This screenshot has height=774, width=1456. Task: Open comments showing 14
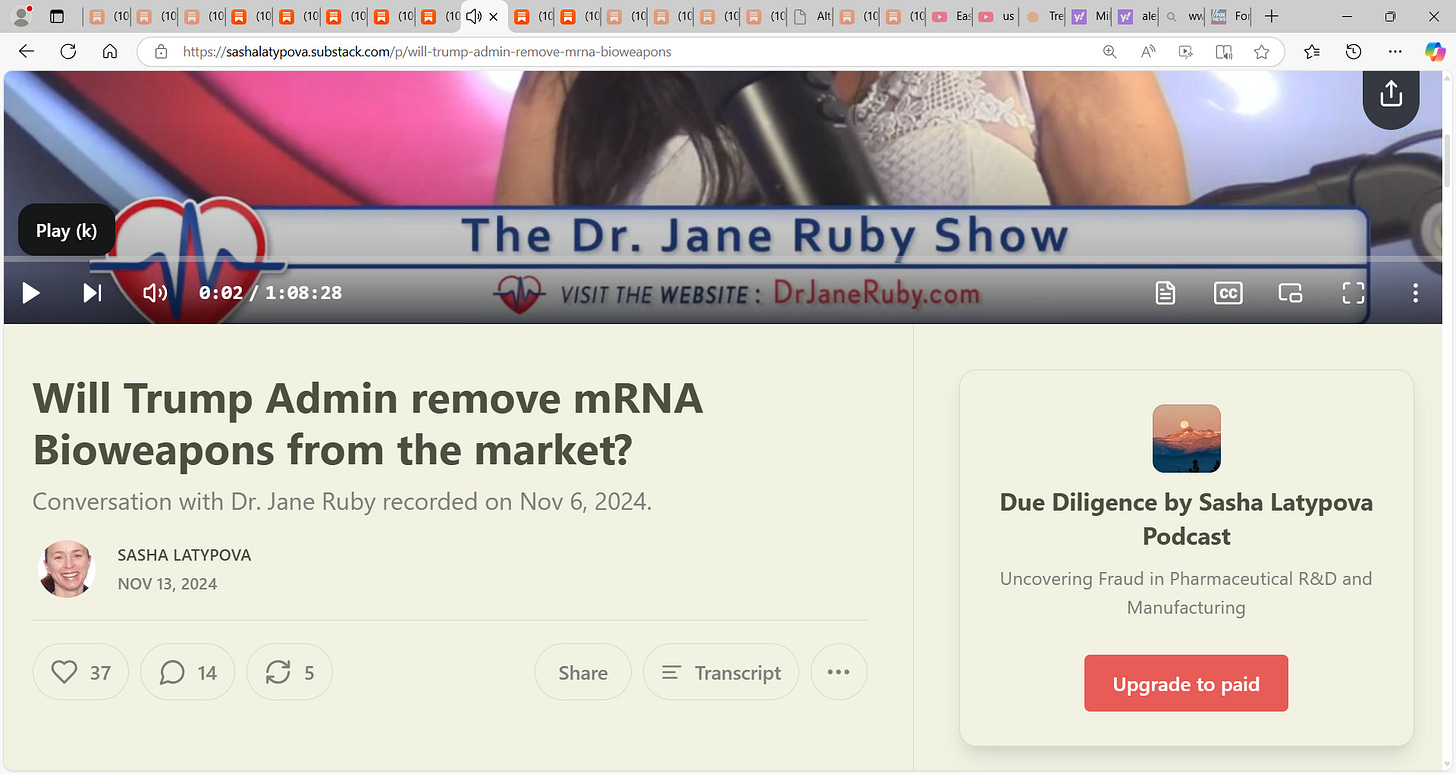(x=188, y=672)
